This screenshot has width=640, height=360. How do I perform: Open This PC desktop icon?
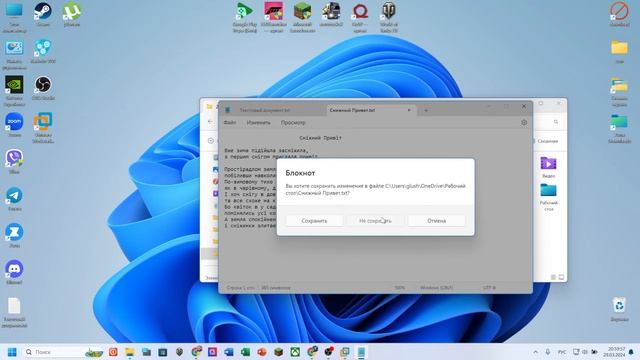(14, 17)
